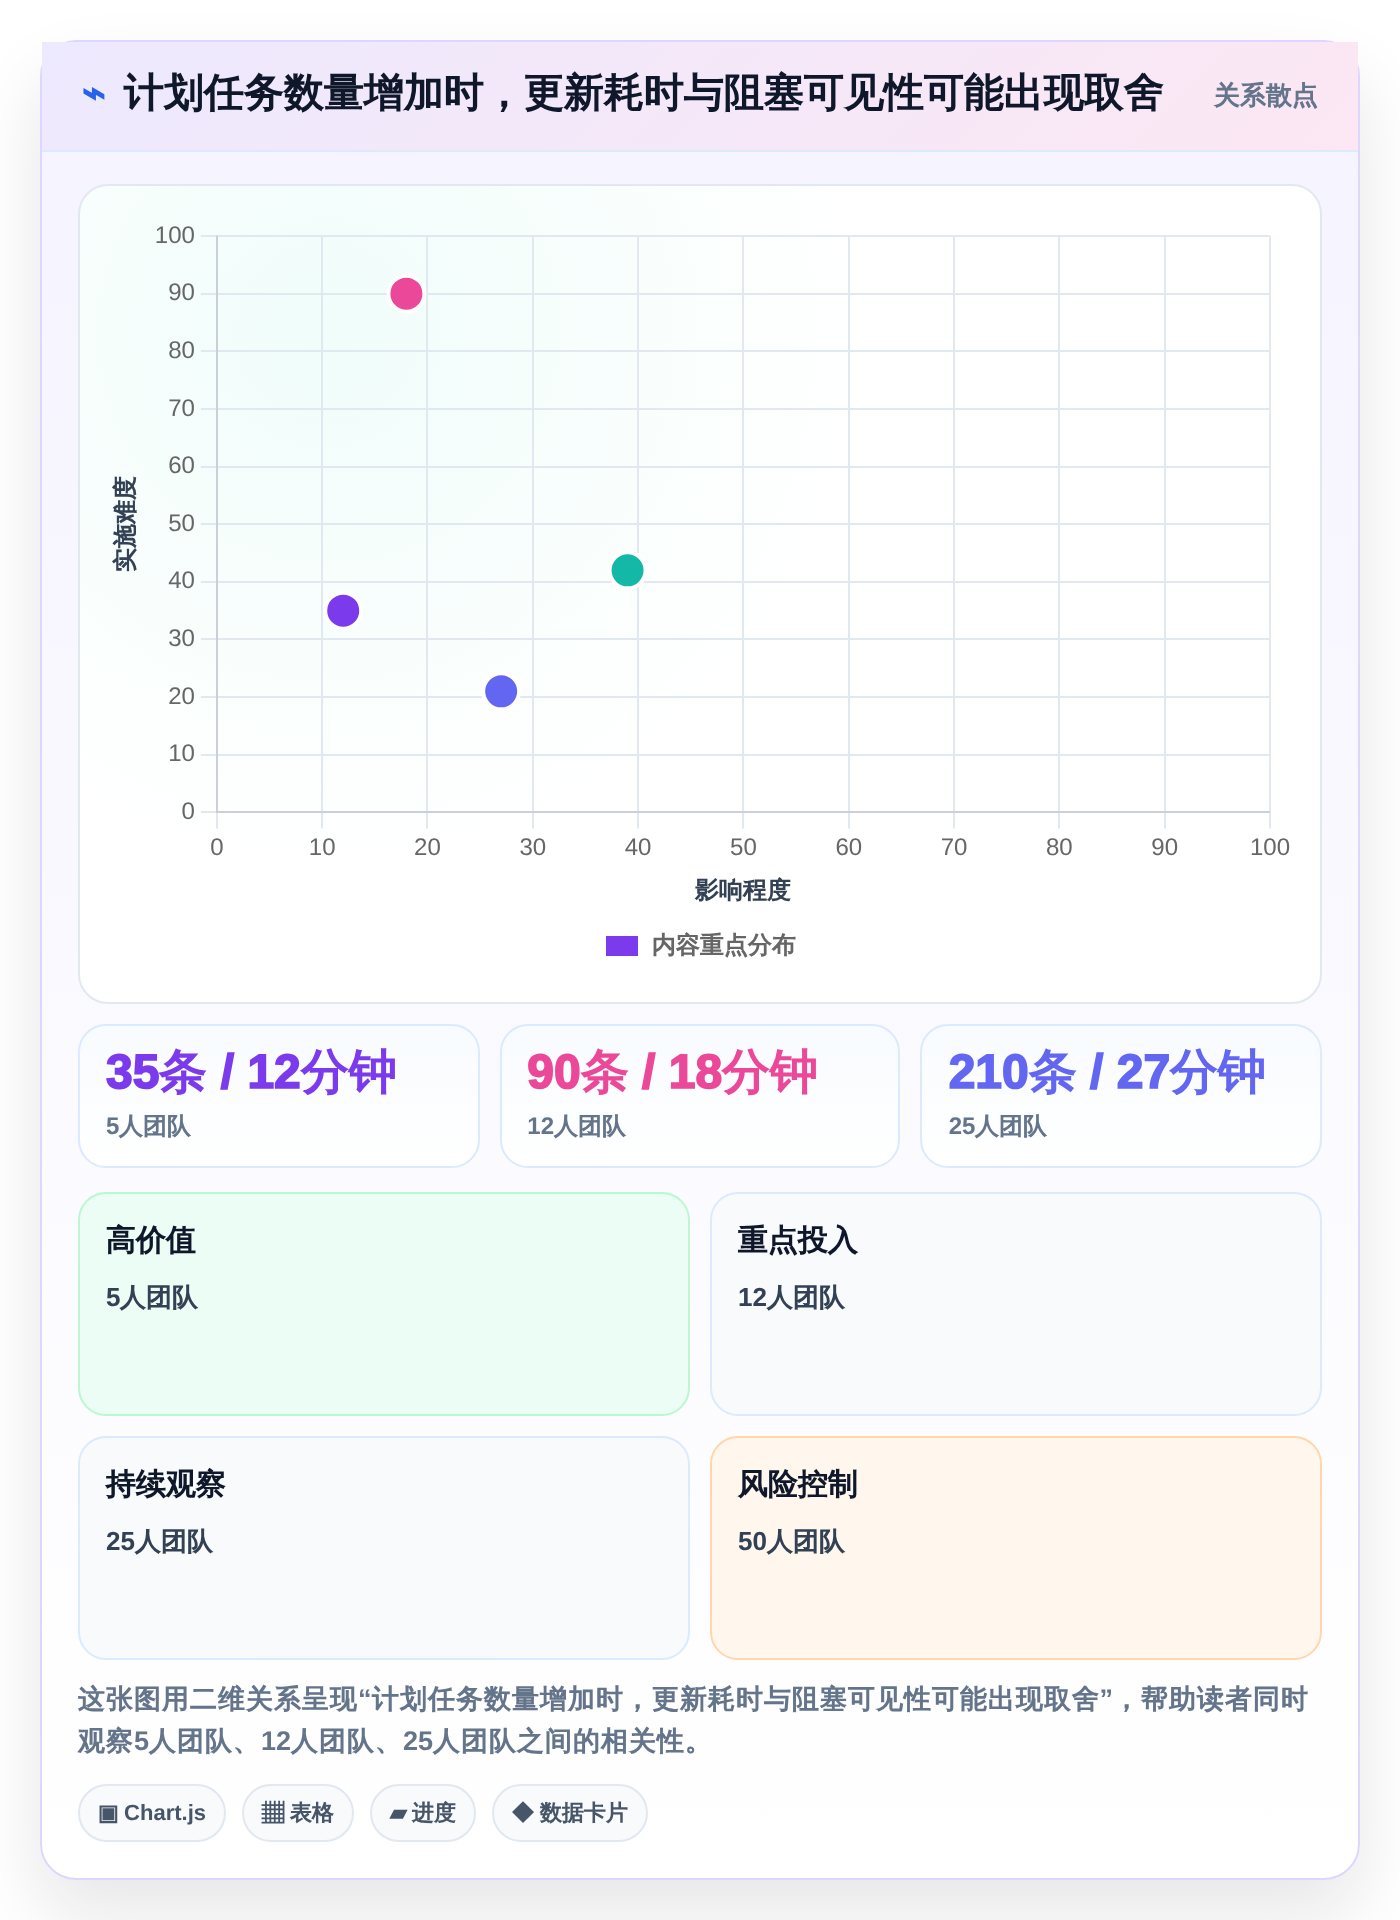Select the 高价值 quadrant card
The height and width of the screenshot is (1920, 1400).
tap(384, 1304)
